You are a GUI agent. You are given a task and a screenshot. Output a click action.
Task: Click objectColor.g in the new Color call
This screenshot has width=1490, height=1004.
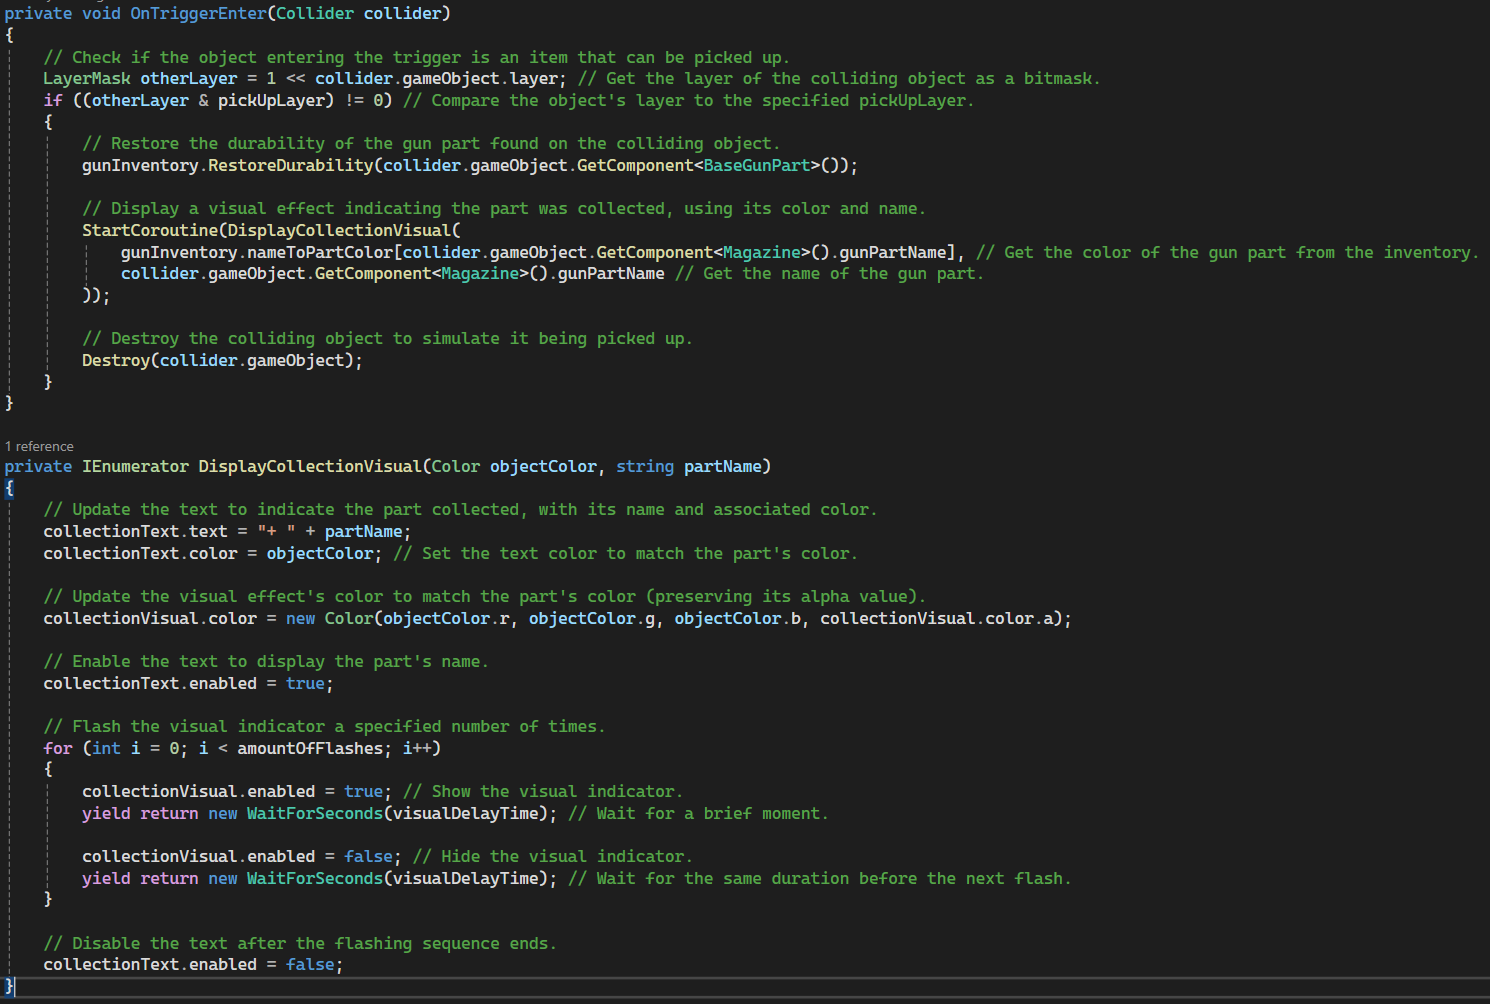[x=592, y=618]
